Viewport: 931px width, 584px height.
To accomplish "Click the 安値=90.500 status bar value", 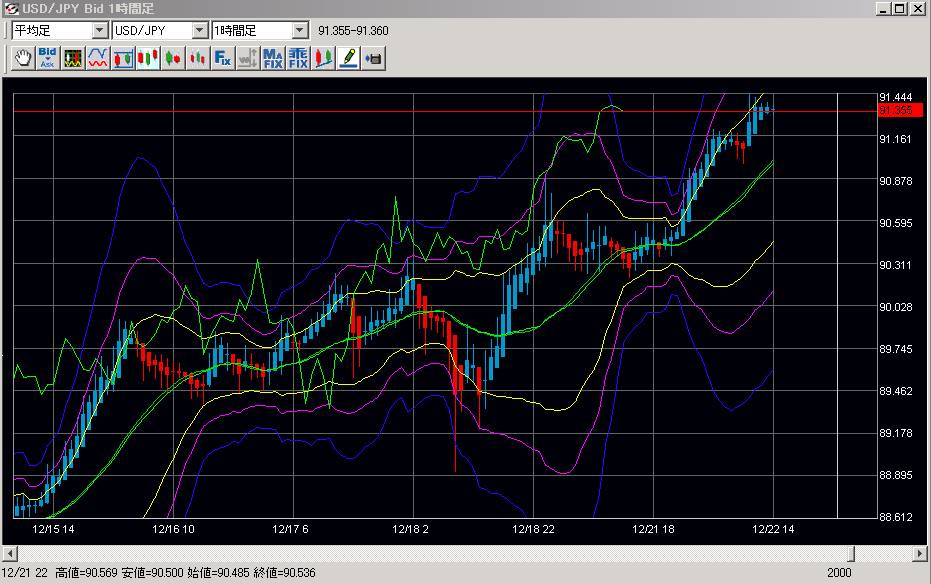I will (153, 573).
